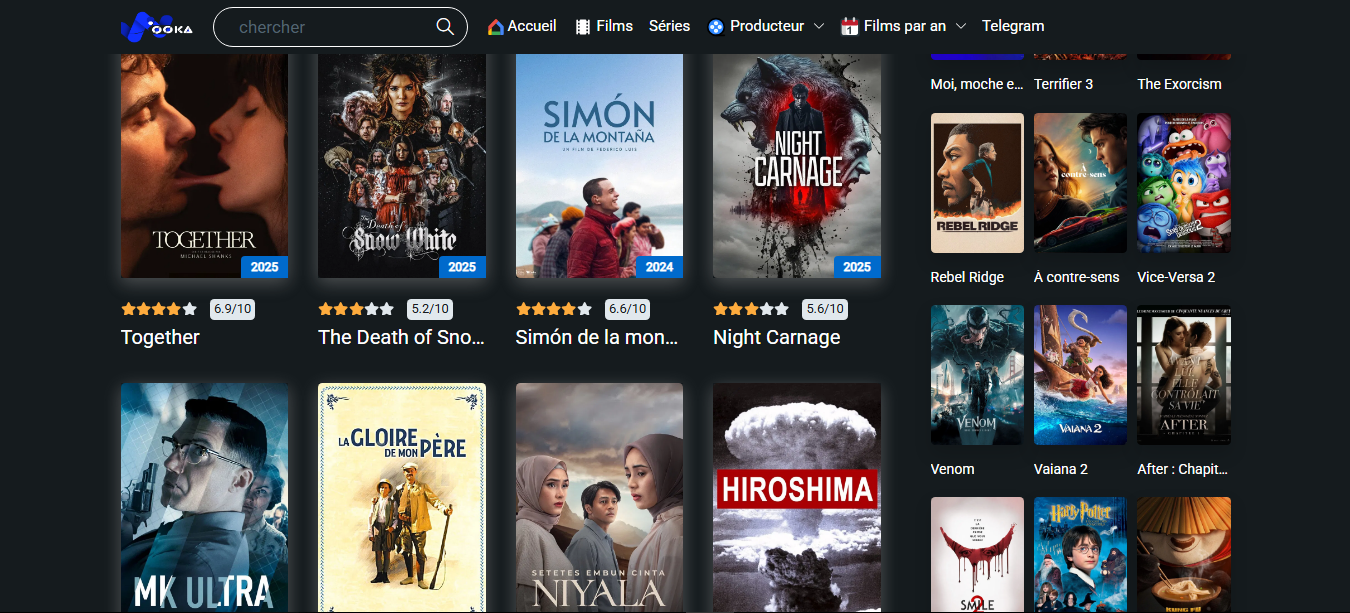Click the À contre-sens title text
Viewport: 1350px width, 613px height.
1077,277
